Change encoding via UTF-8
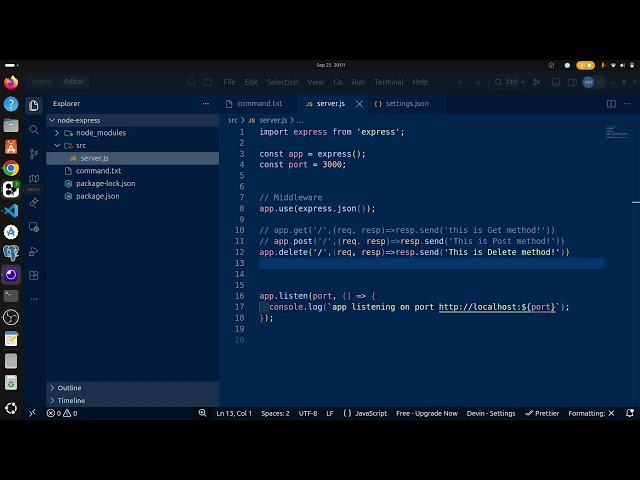 coord(308,413)
